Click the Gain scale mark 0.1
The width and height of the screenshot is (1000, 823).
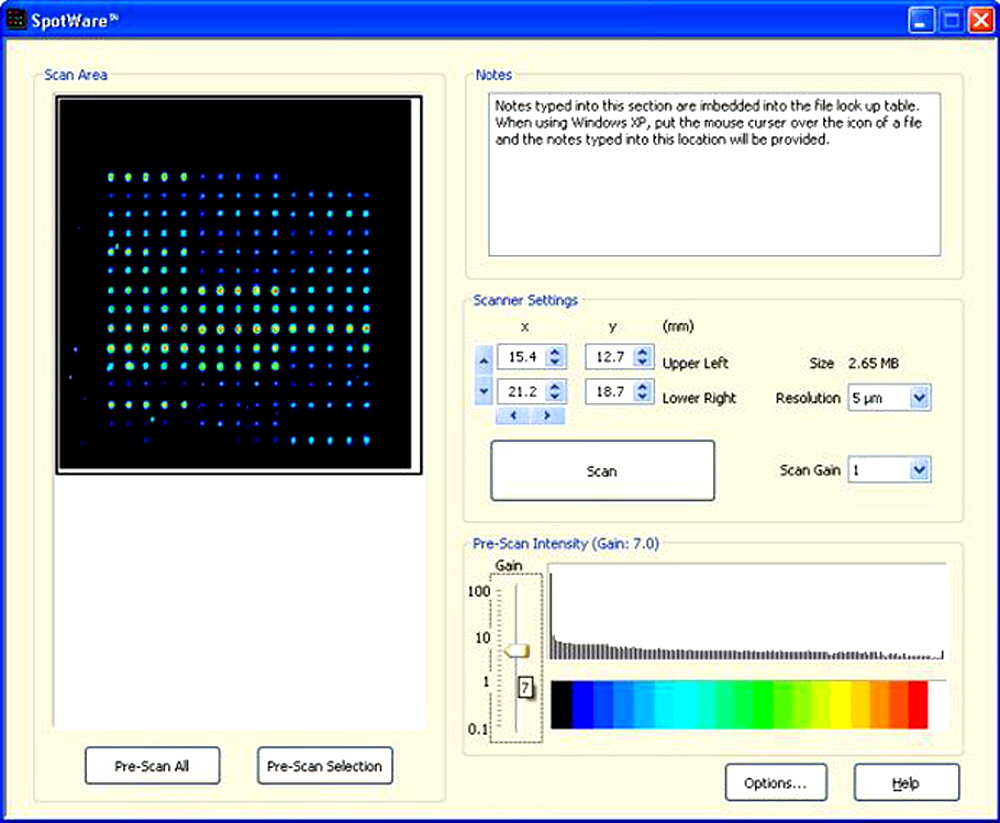click(x=478, y=729)
